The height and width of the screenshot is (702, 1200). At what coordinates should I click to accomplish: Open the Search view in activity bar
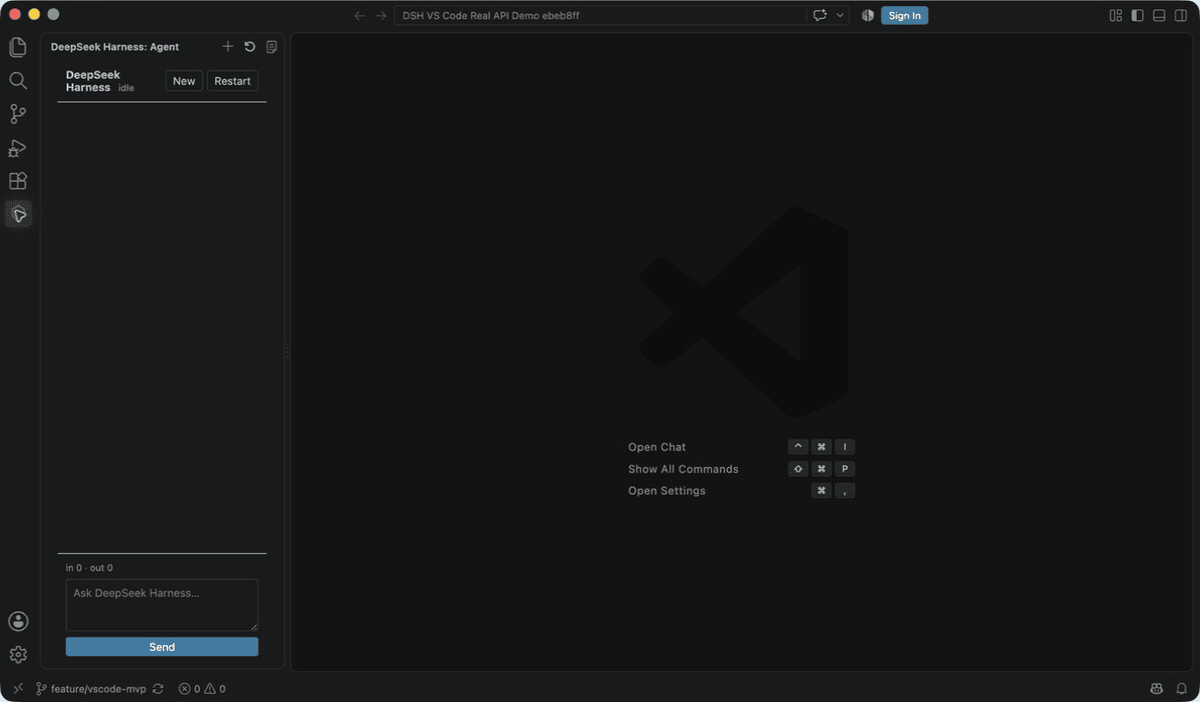click(x=18, y=80)
